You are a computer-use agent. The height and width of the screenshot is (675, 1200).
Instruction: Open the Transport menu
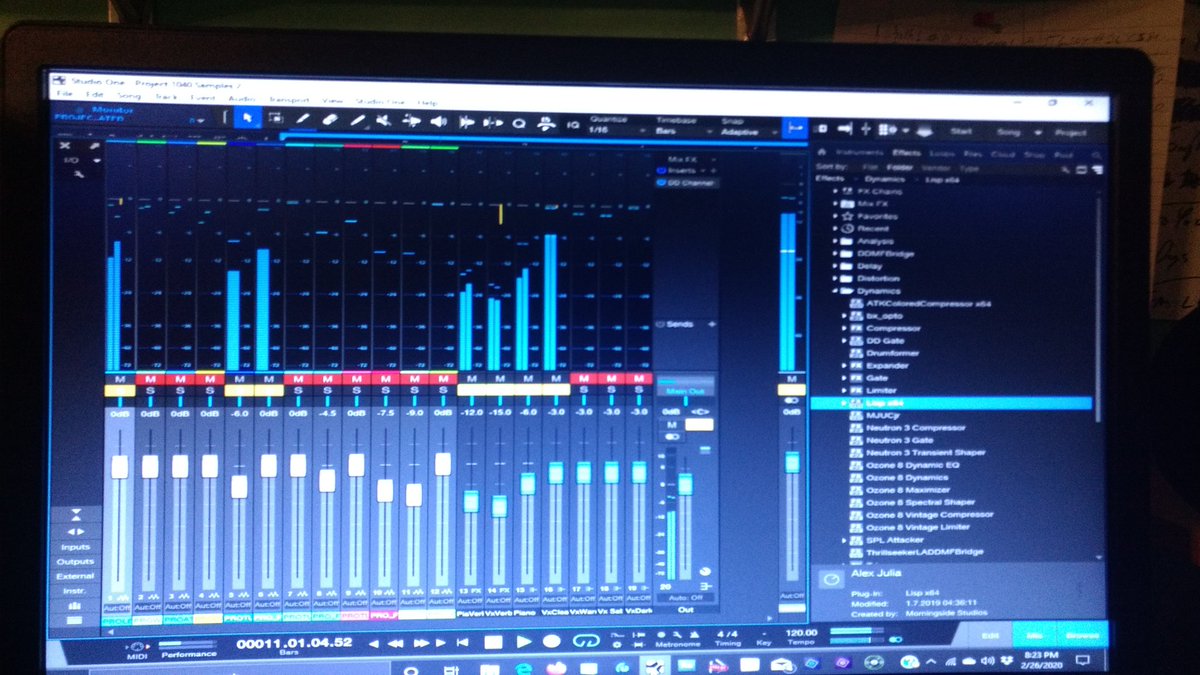tap(289, 99)
